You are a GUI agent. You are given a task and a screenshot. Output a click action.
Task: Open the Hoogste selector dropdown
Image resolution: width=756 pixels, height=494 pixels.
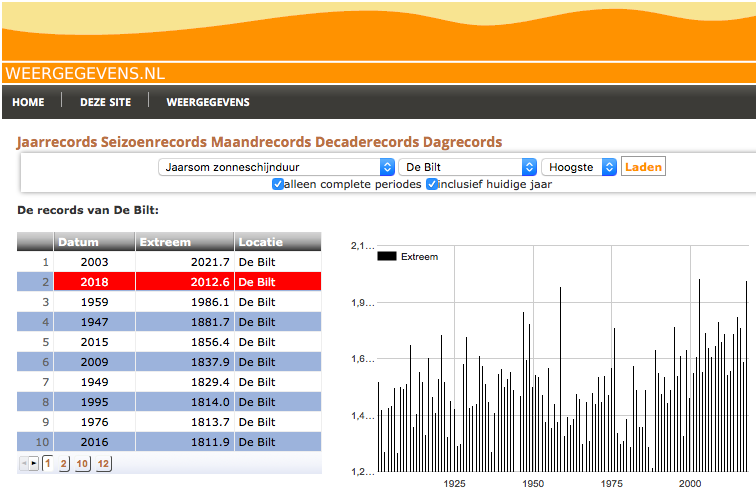[x=579, y=167]
